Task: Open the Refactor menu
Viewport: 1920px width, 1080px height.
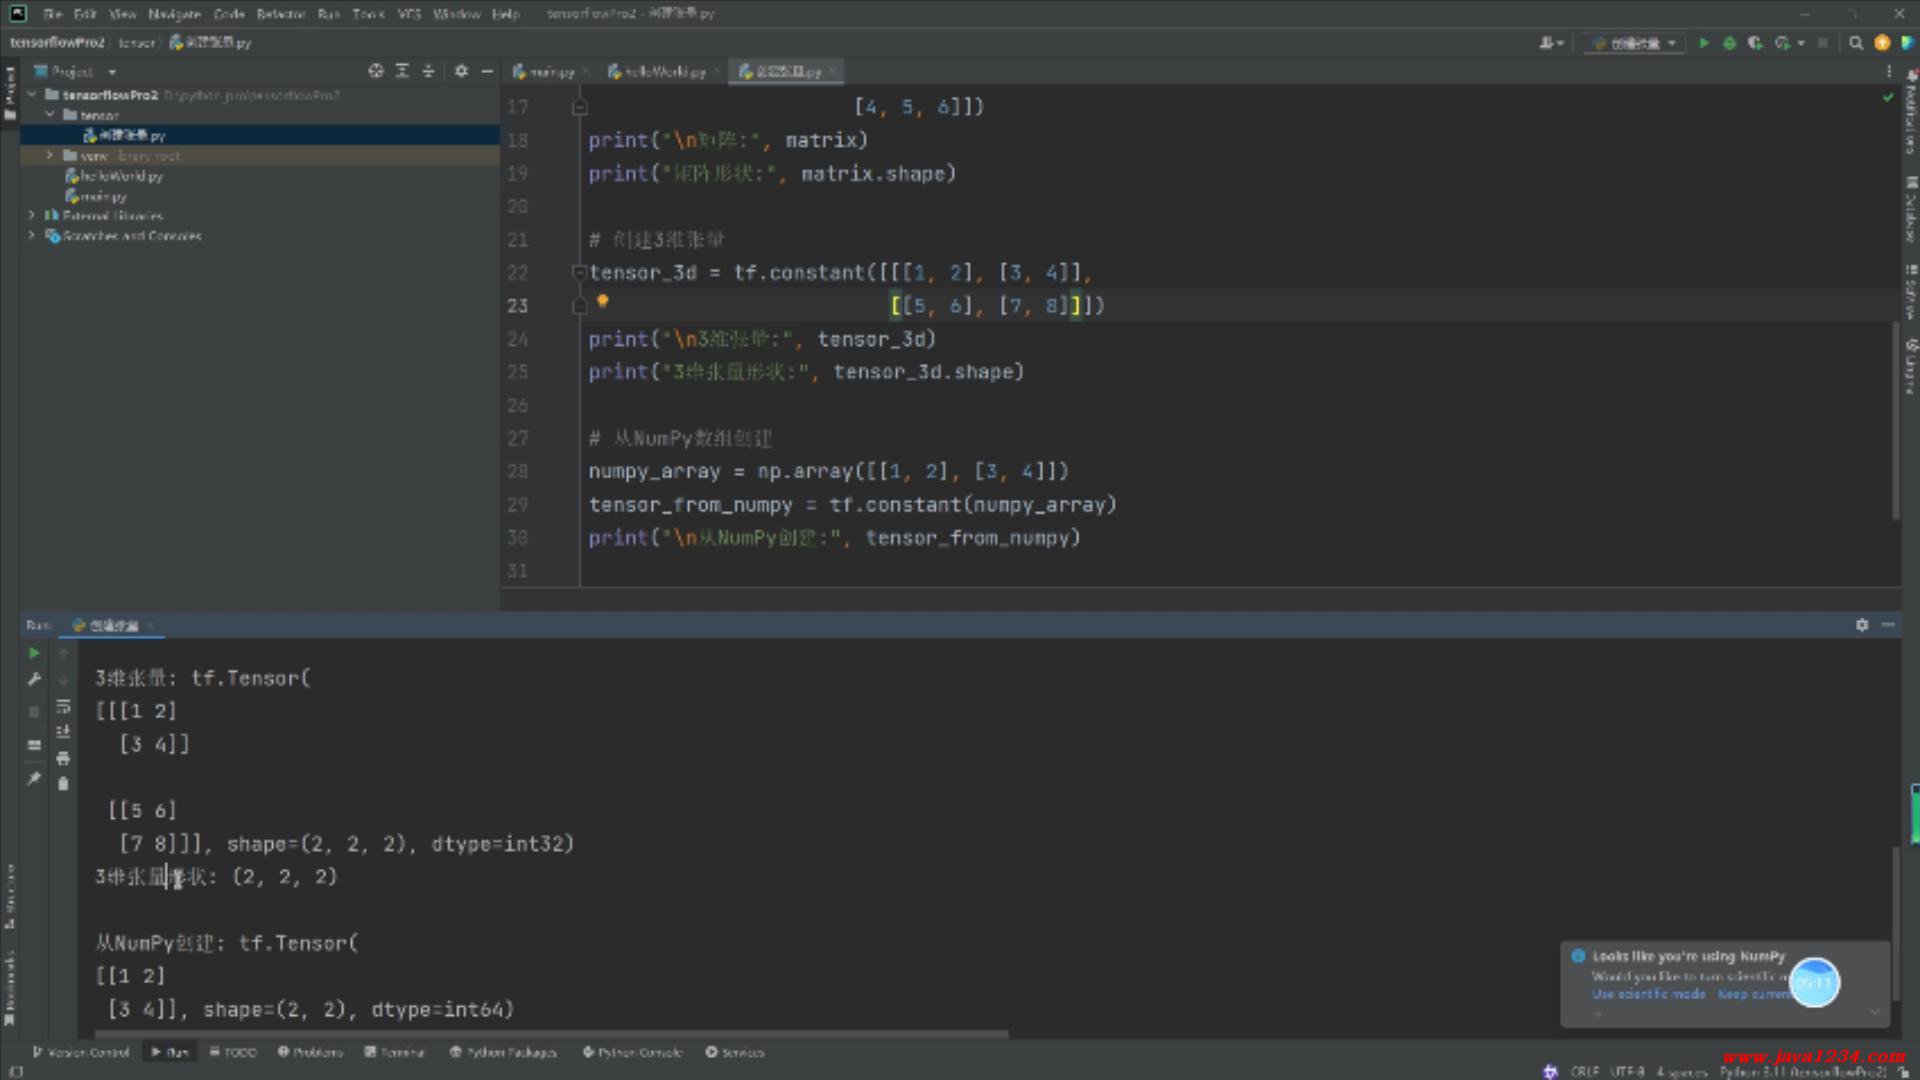Action: pos(280,14)
